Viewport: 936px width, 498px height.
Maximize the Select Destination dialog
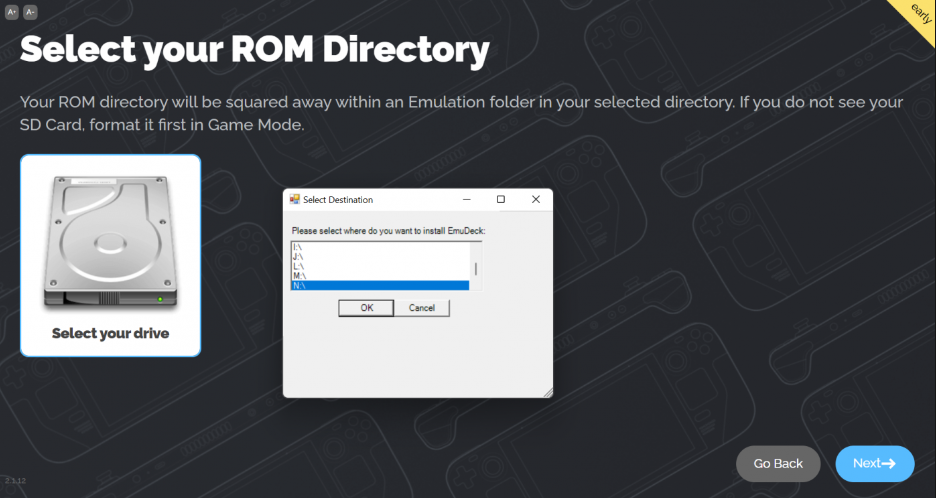click(x=501, y=199)
